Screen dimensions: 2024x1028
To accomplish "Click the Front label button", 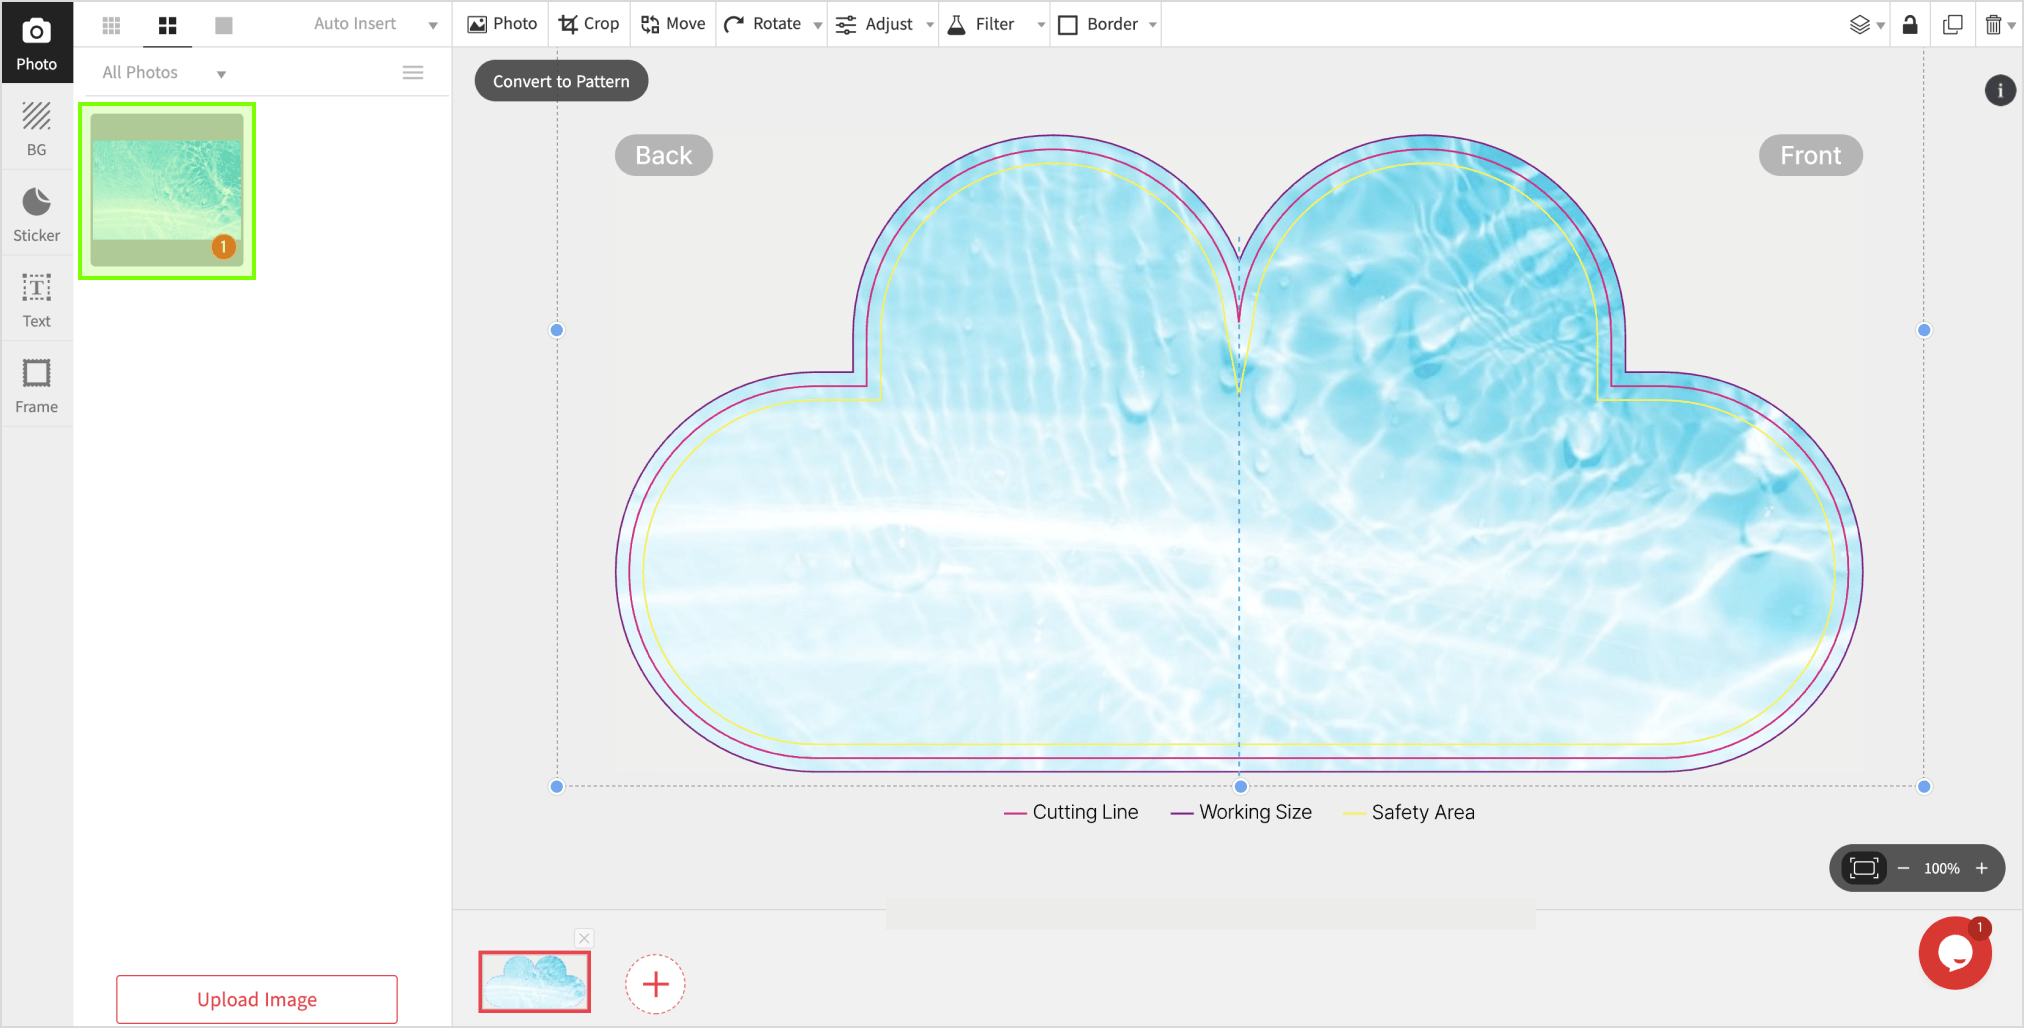I will (x=1810, y=155).
